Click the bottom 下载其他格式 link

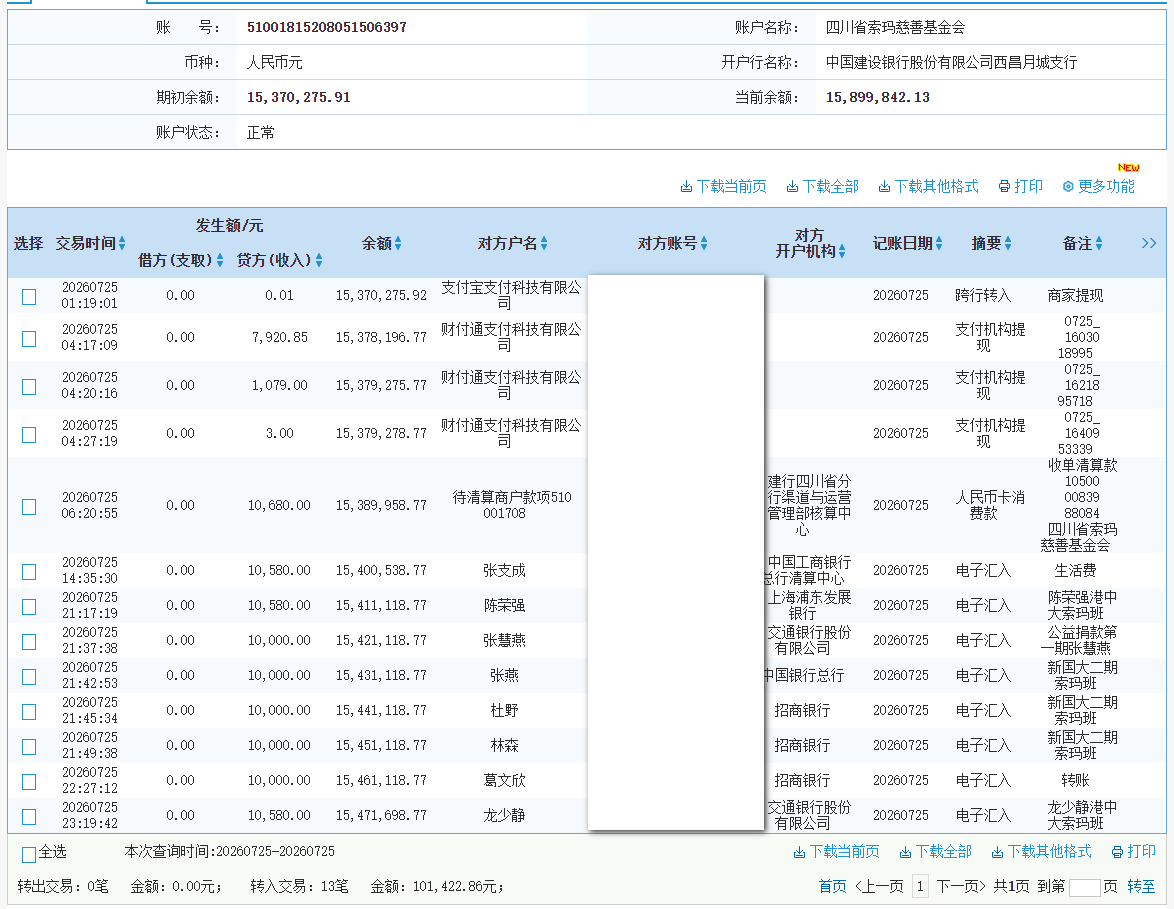[x=1041, y=851]
